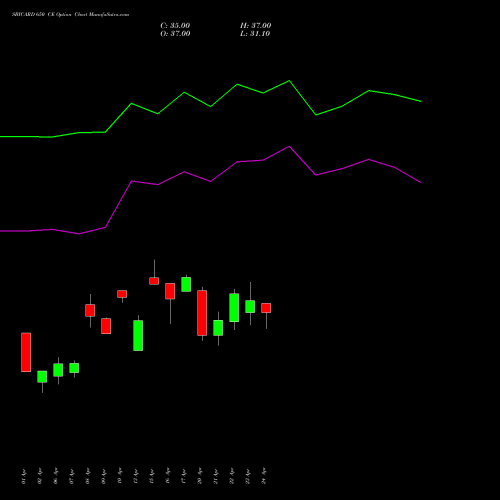Click the green candle above 21 Apr
Image resolution: width=500 pixels, height=500 pixels.
coord(218,328)
